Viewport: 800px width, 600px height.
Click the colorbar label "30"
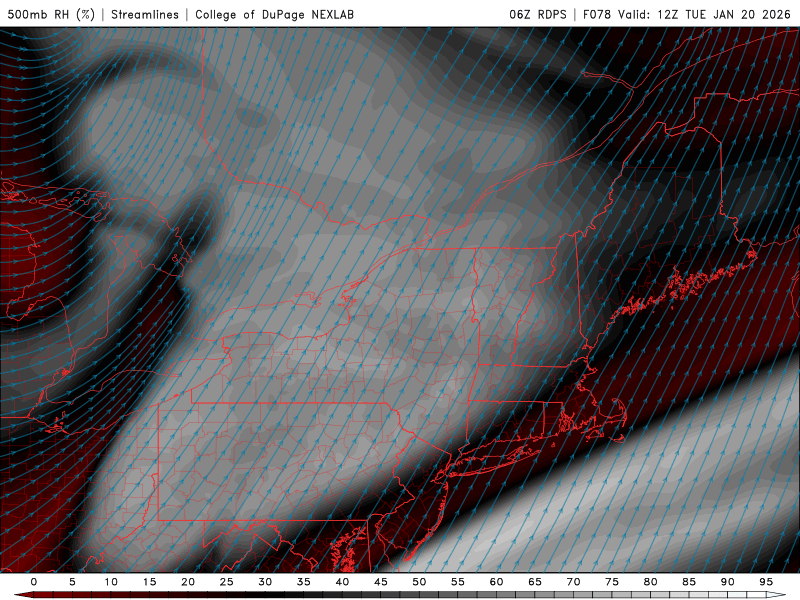coord(265,582)
